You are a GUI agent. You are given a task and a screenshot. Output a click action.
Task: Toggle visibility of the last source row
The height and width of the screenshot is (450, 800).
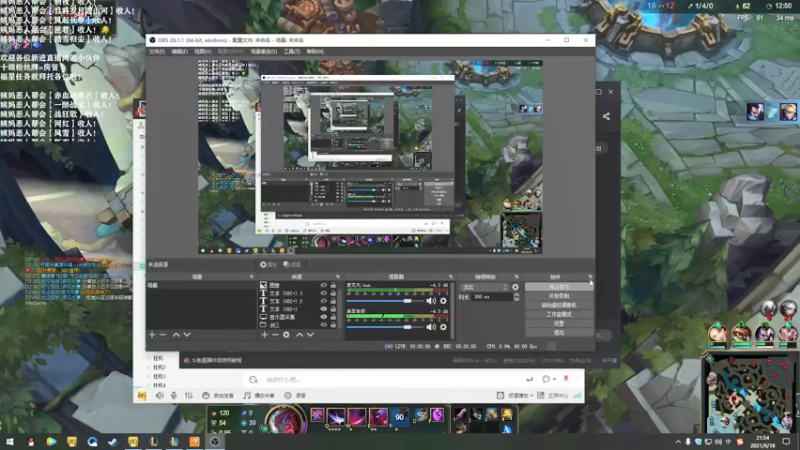[323, 324]
